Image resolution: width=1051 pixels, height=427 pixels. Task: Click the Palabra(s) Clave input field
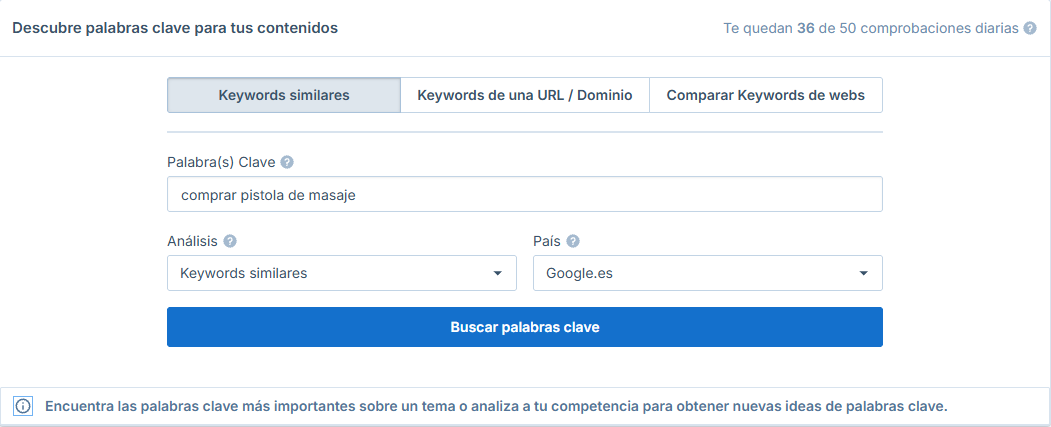[525, 194]
